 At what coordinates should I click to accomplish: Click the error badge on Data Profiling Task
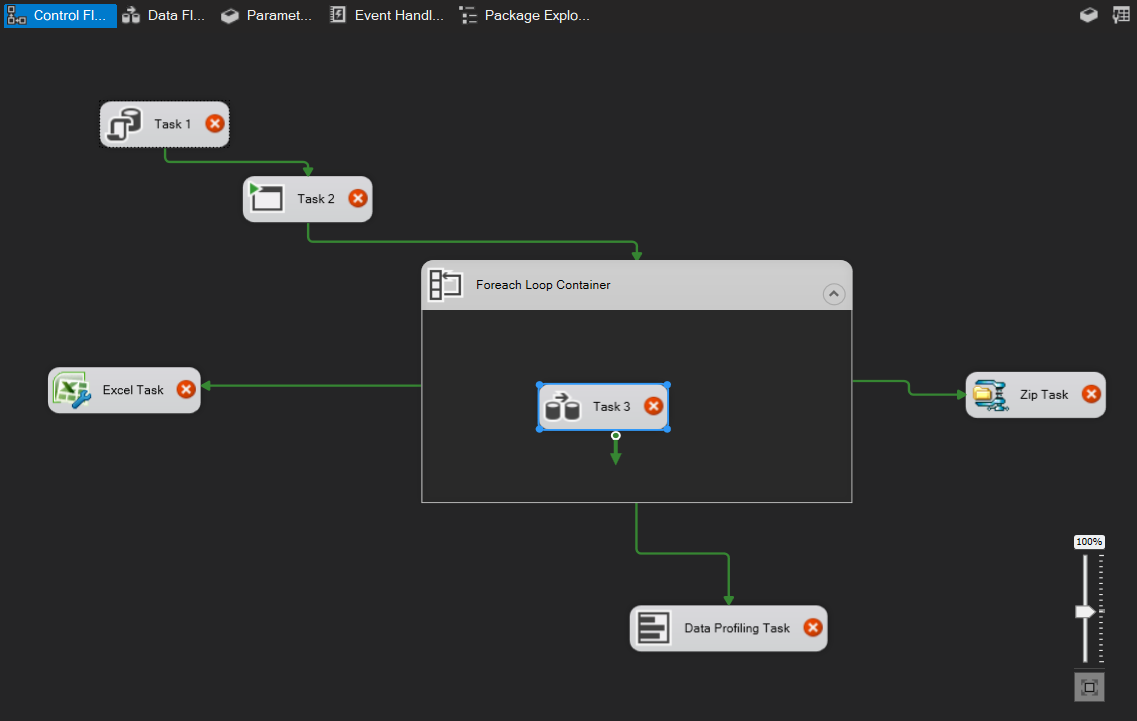tap(810, 628)
